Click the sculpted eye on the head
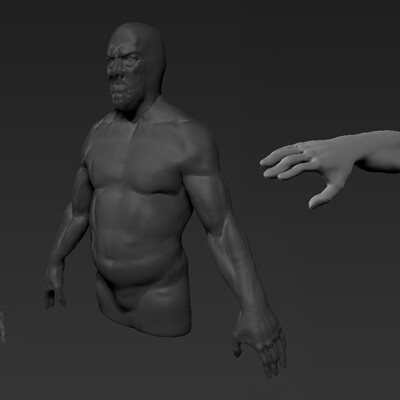The image size is (400, 400). click(131, 62)
